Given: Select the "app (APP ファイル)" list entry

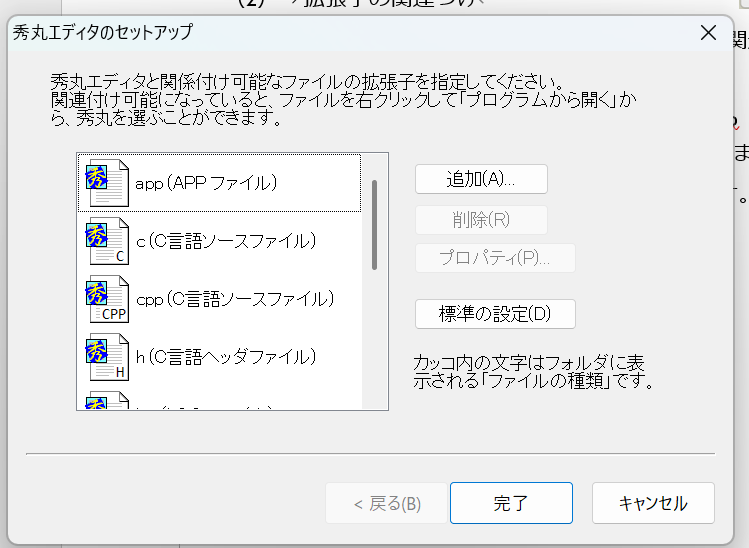Looking at the screenshot, I should tap(206, 183).
